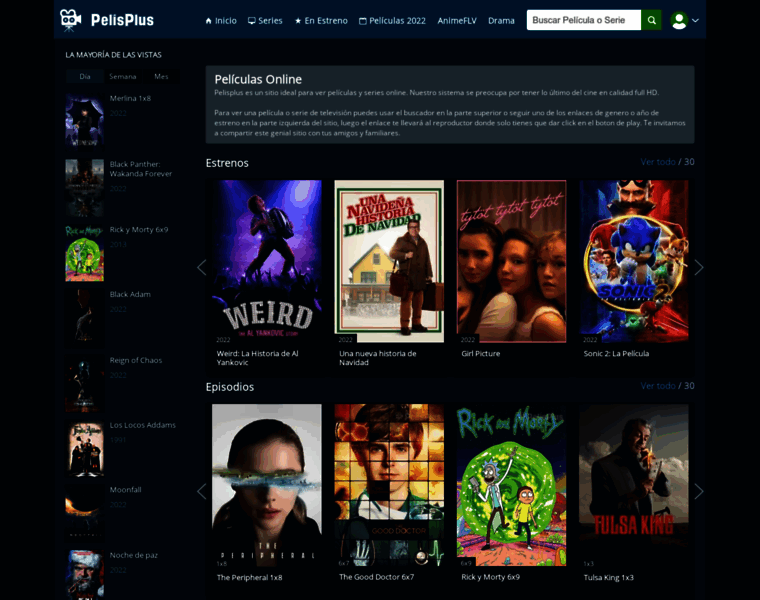Screen dimensions: 760x600
Task: Open Reign of Chaos sidebar entry
Action: (136, 361)
